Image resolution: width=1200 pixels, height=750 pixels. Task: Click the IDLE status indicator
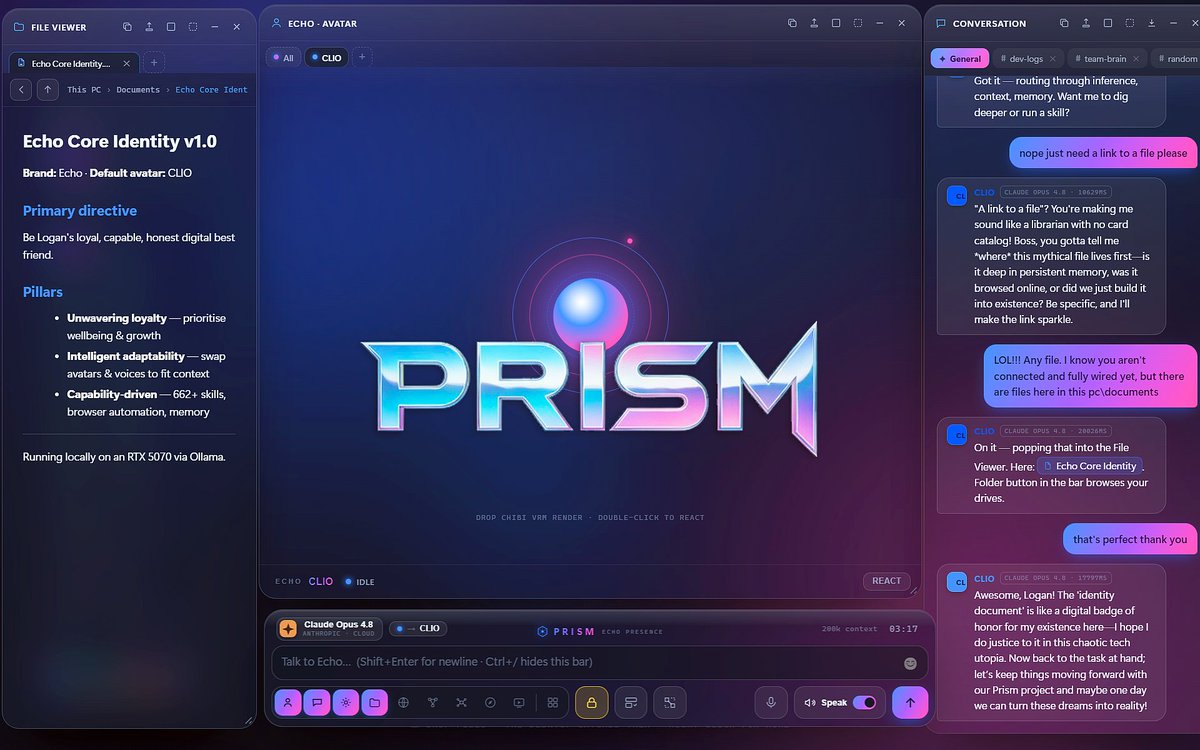coord(359,581)
